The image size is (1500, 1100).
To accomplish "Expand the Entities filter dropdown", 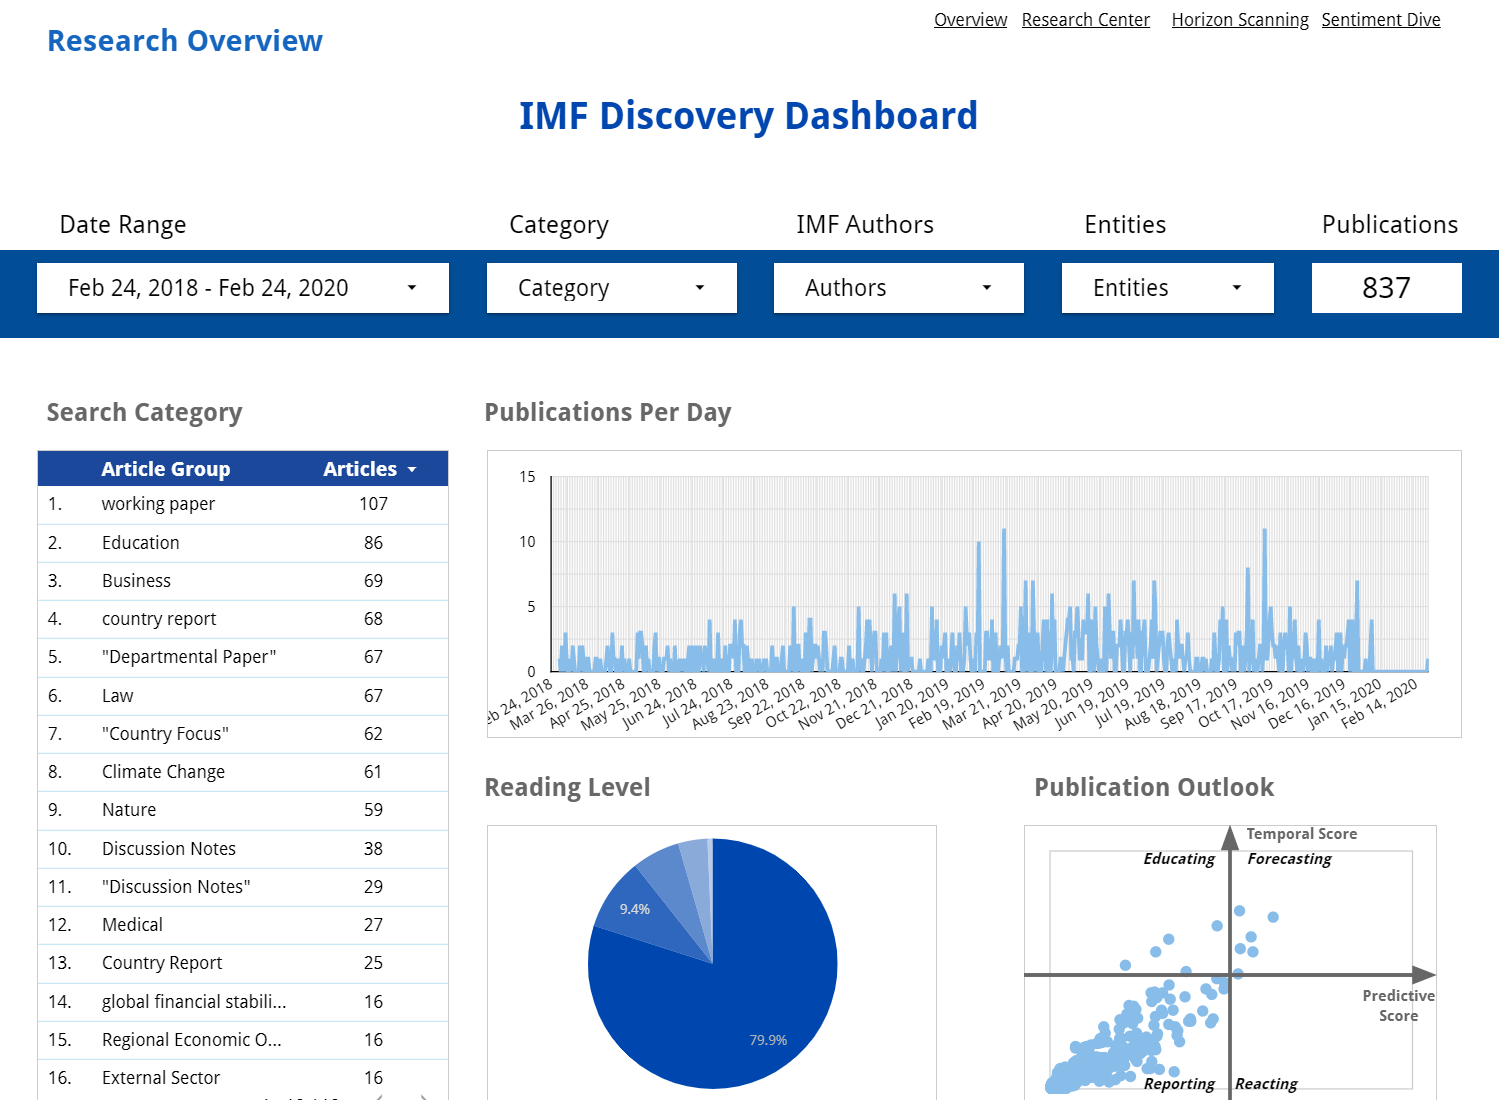I will tap(1168, 288).
